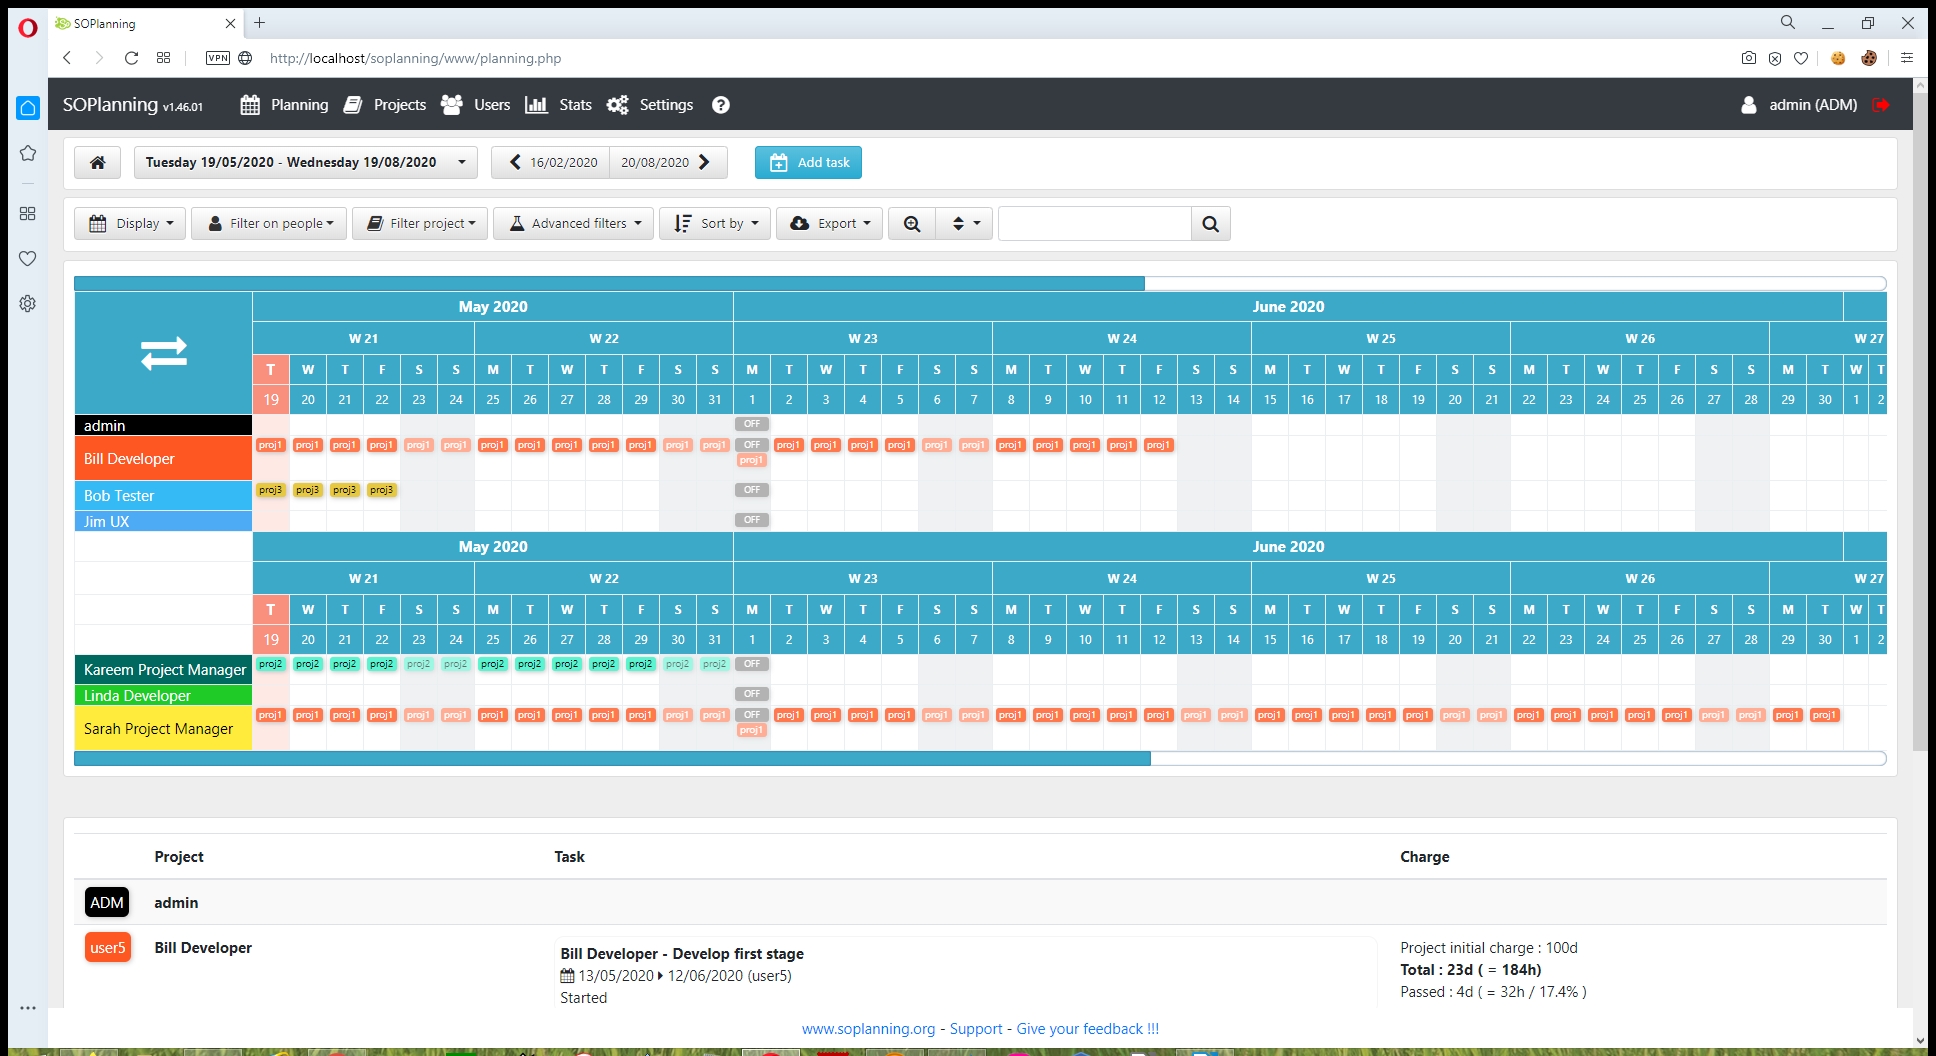Toggle the OFF badge in admin row
This screenshot has width=1936, height=1056.
click(x=752, y=424)
